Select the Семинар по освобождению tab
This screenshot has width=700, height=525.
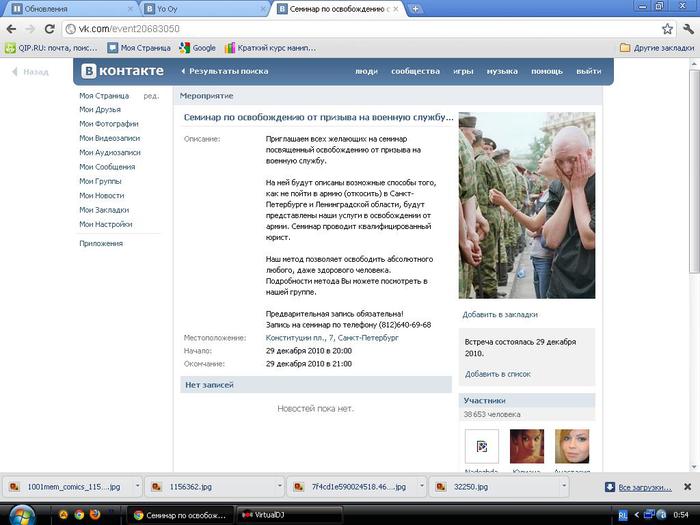coord(337,9)
